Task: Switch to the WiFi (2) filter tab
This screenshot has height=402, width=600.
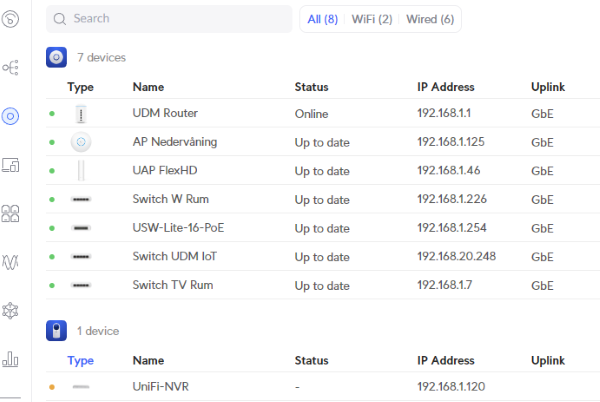Action: (x=372, y=19)
